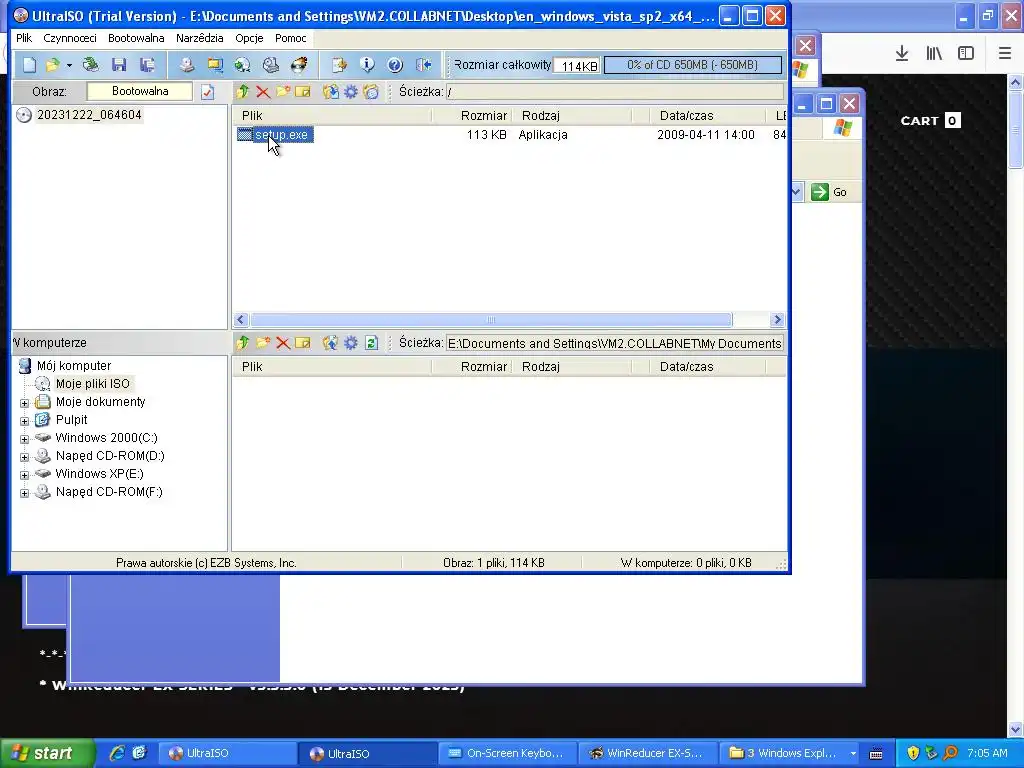Click the Open file folder icon
The width and height of the screenshot is (1024, 768).
[x=52, y=65]
